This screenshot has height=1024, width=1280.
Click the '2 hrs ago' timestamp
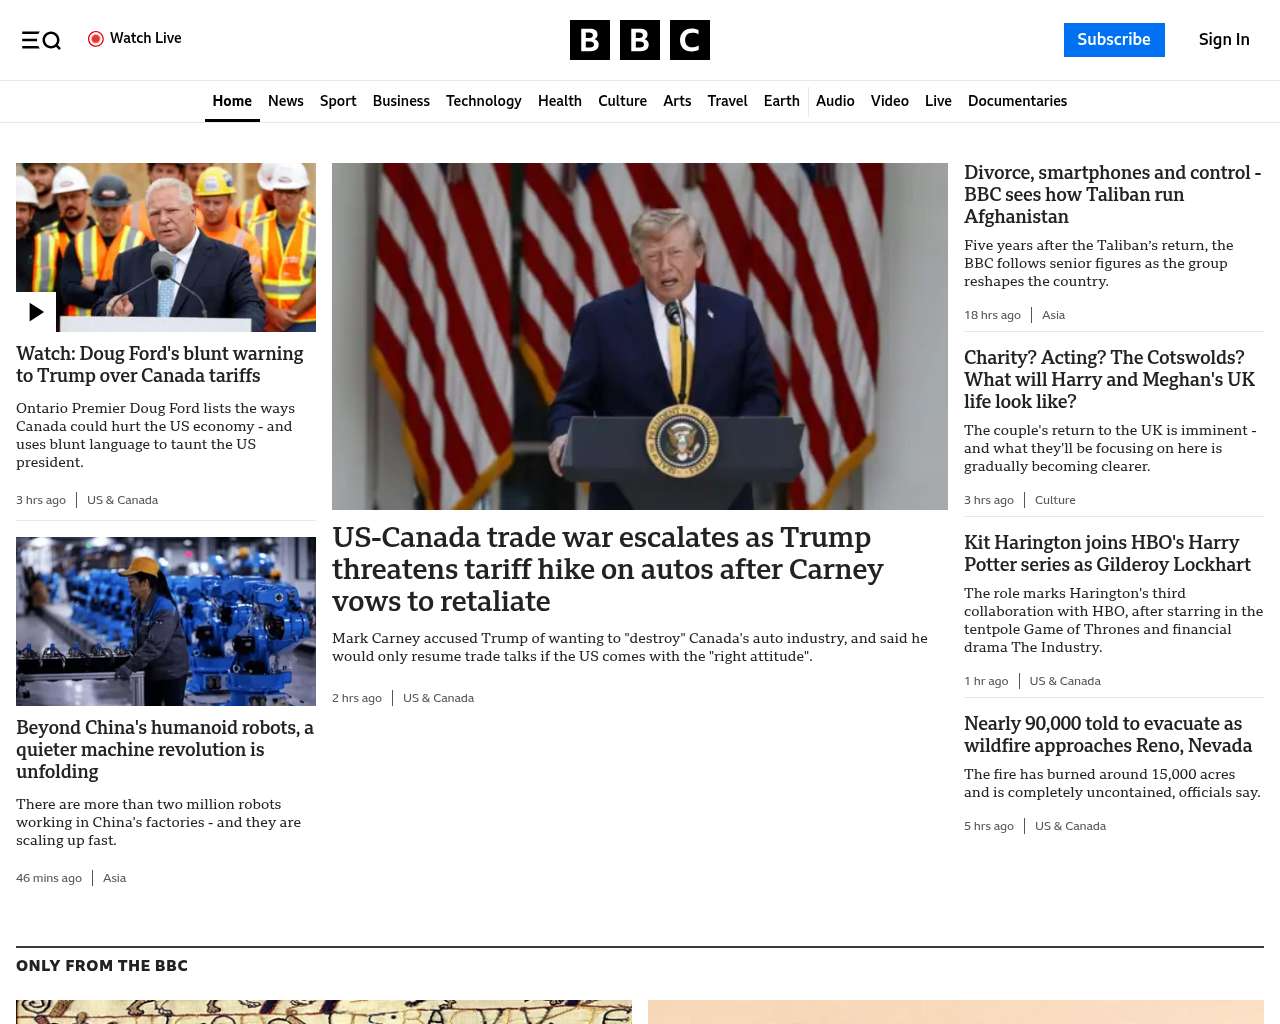click(x=357, y=698)
